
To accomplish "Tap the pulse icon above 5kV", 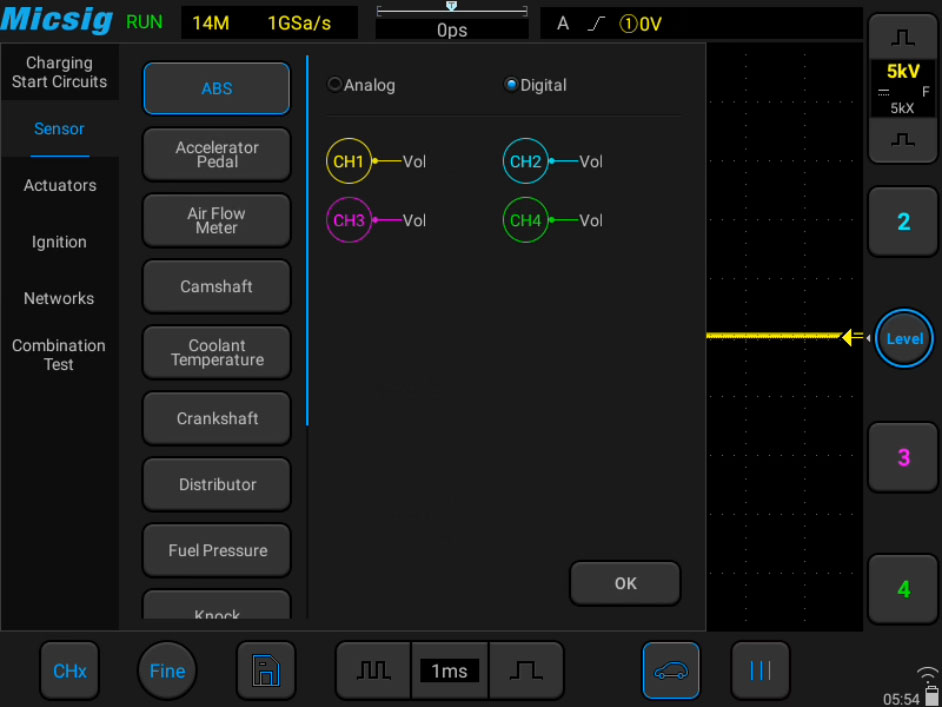I will 902,37.
